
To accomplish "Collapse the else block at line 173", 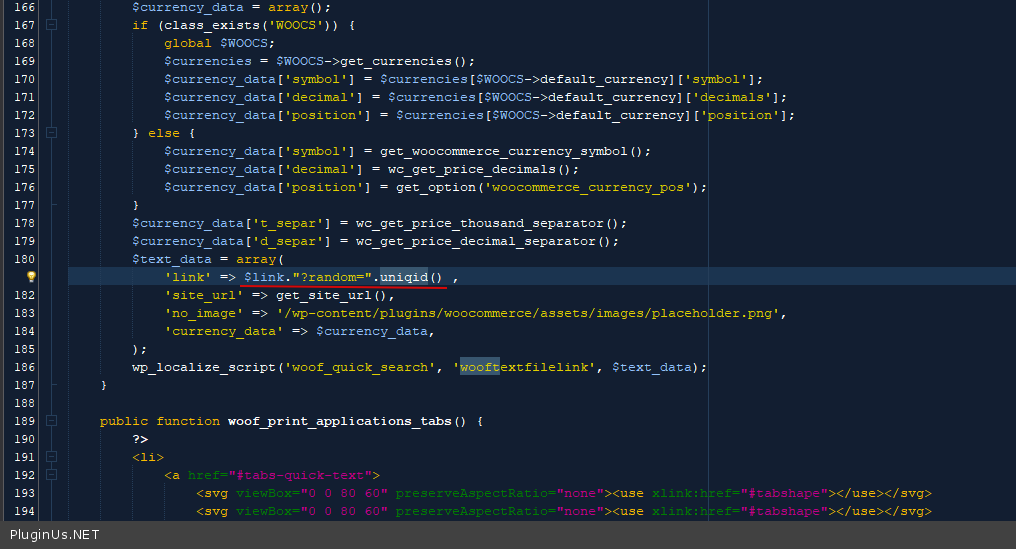I will click(x=51, y=133).
